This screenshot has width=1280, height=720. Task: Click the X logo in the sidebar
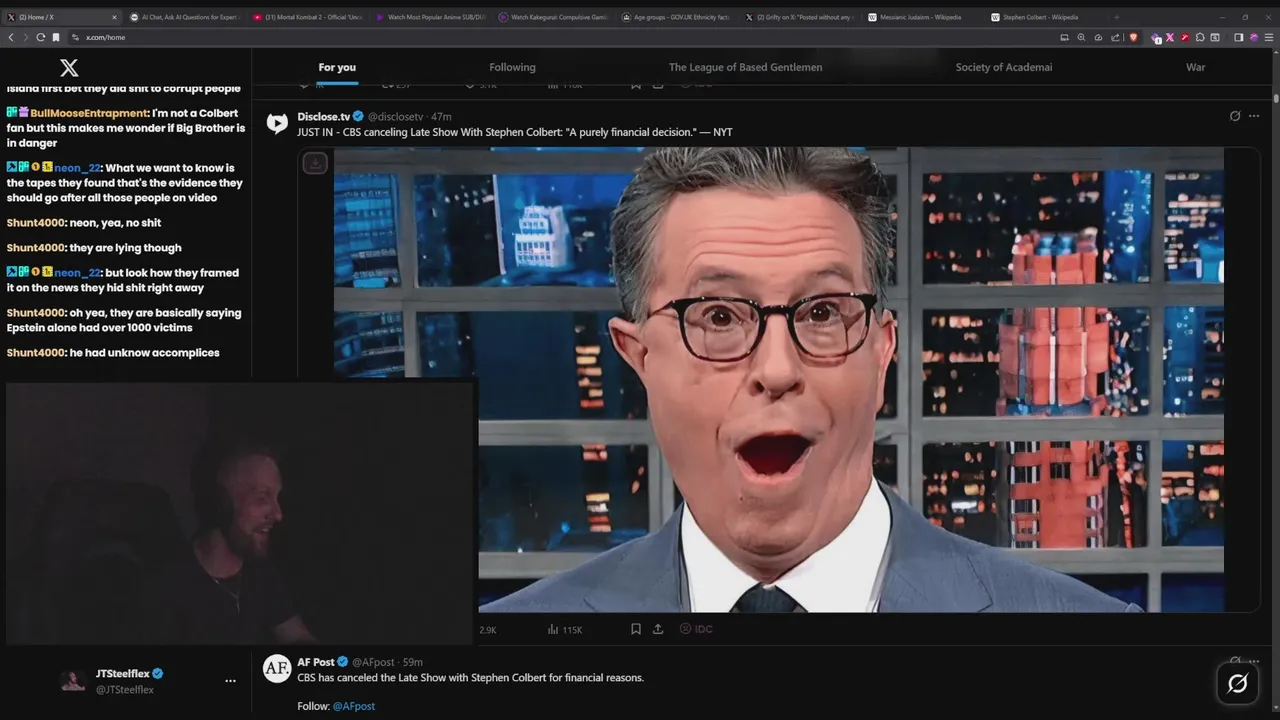(x=69, y=68)
